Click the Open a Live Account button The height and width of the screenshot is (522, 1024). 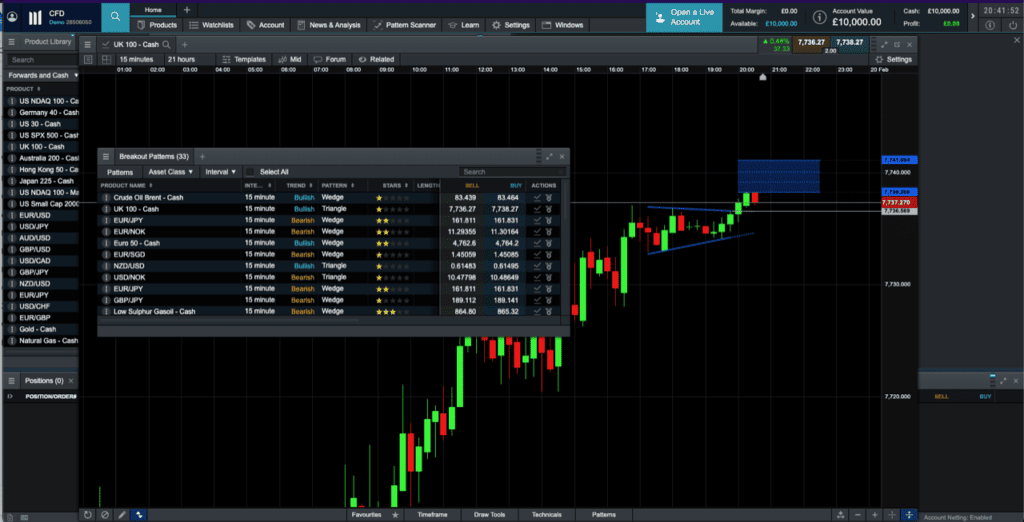686,17
